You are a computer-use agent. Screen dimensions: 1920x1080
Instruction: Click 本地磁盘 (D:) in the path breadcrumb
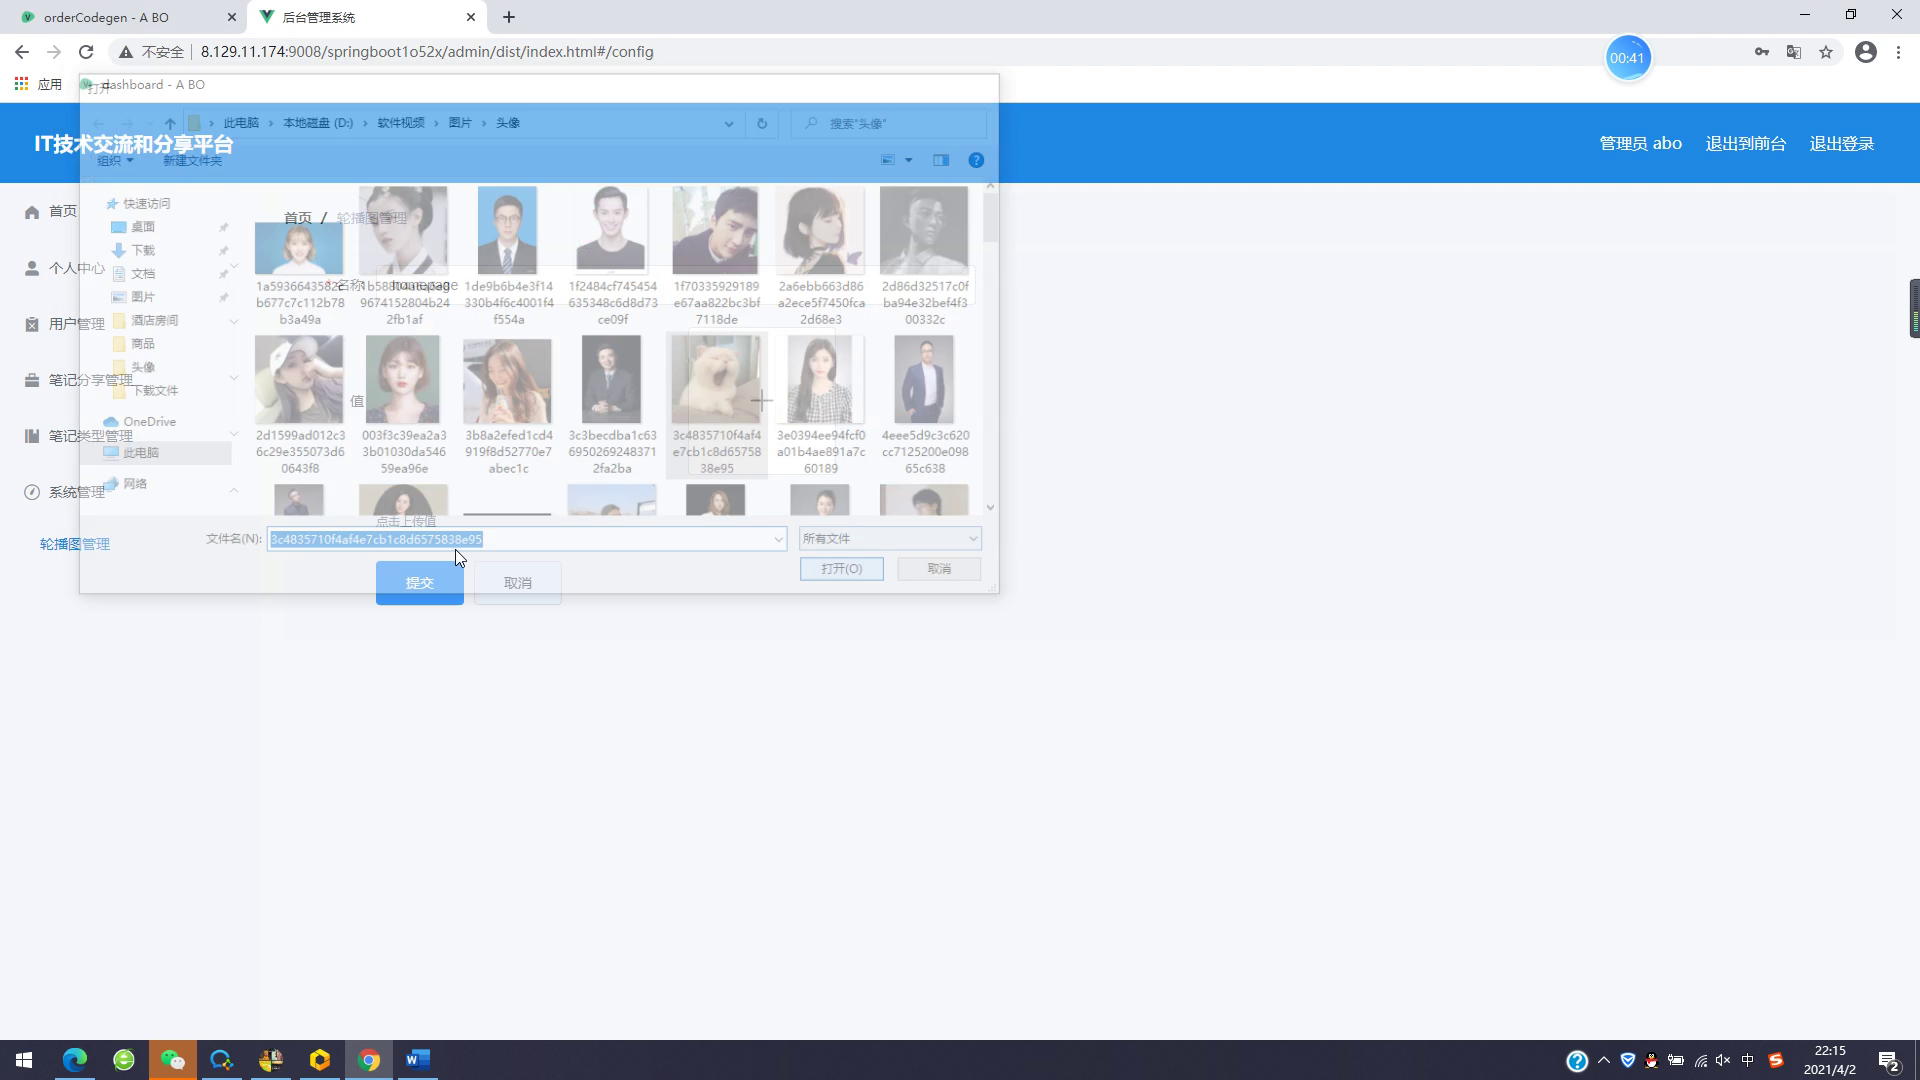(318, 123)
